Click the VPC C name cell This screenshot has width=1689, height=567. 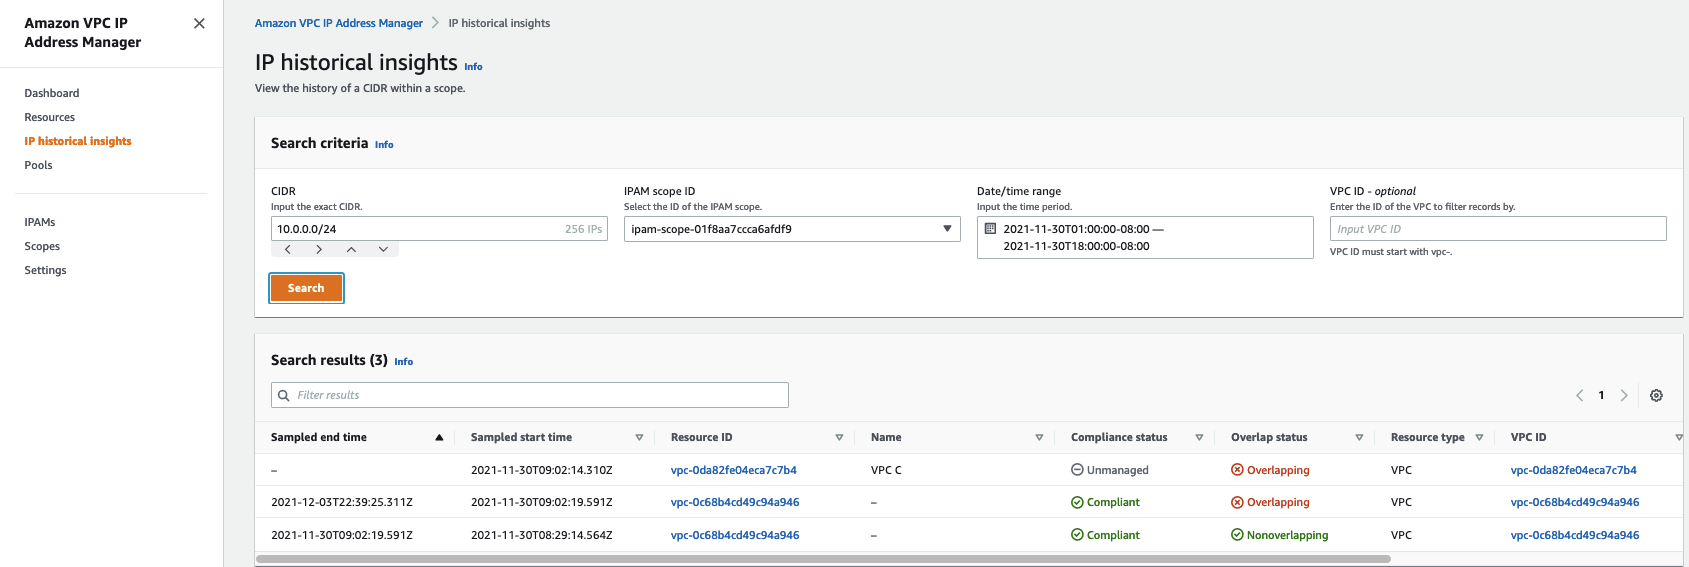[x=886, y=470]
